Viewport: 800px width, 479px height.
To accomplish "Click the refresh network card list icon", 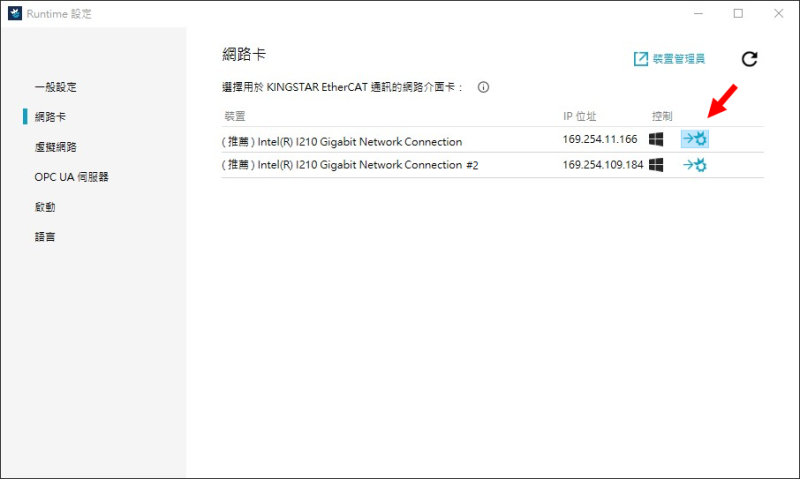I will pos(749,59).
